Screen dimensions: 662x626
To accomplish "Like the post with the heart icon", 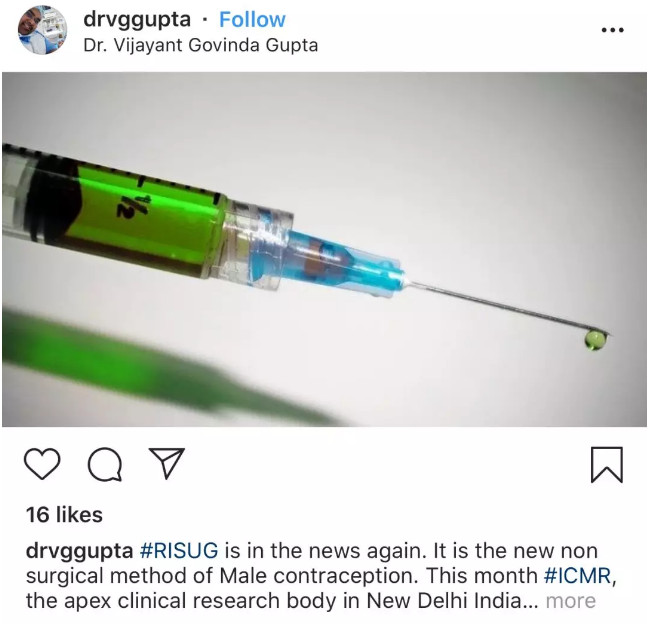I will 42,463.
